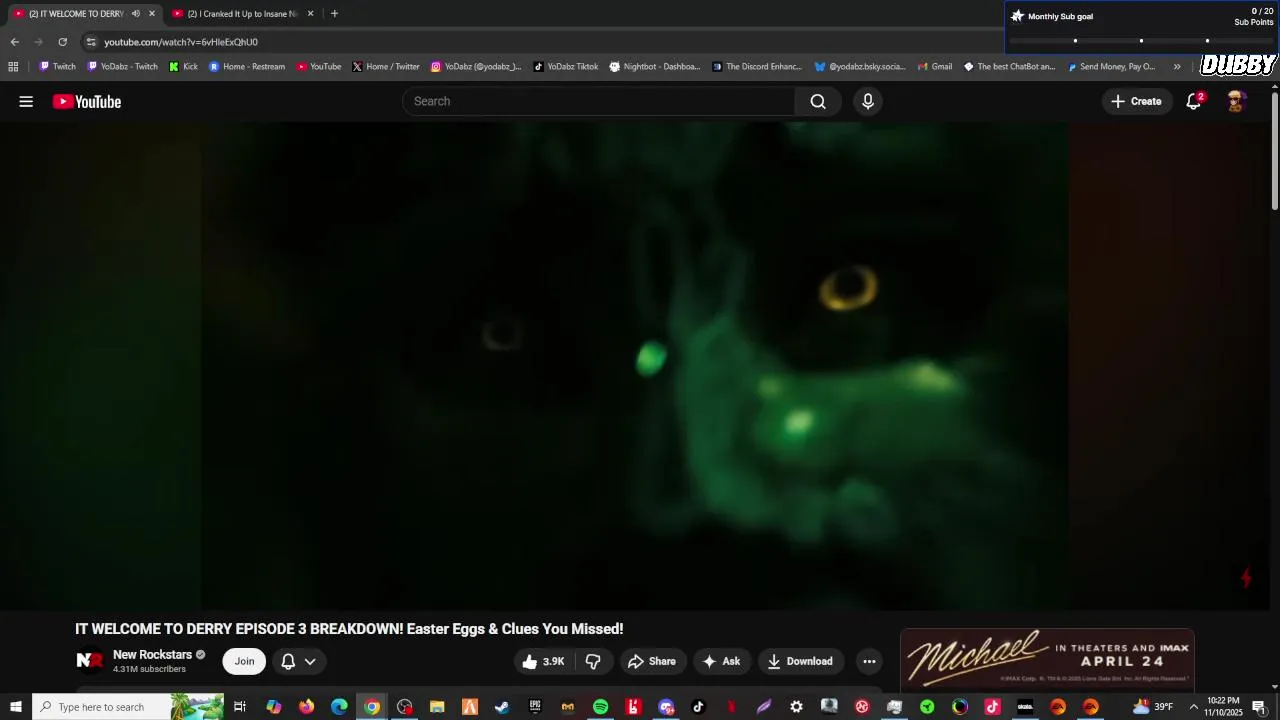Switch to I Cranked It Up tab
This screenshot has height=720, width=1280.
pos(242,14)
